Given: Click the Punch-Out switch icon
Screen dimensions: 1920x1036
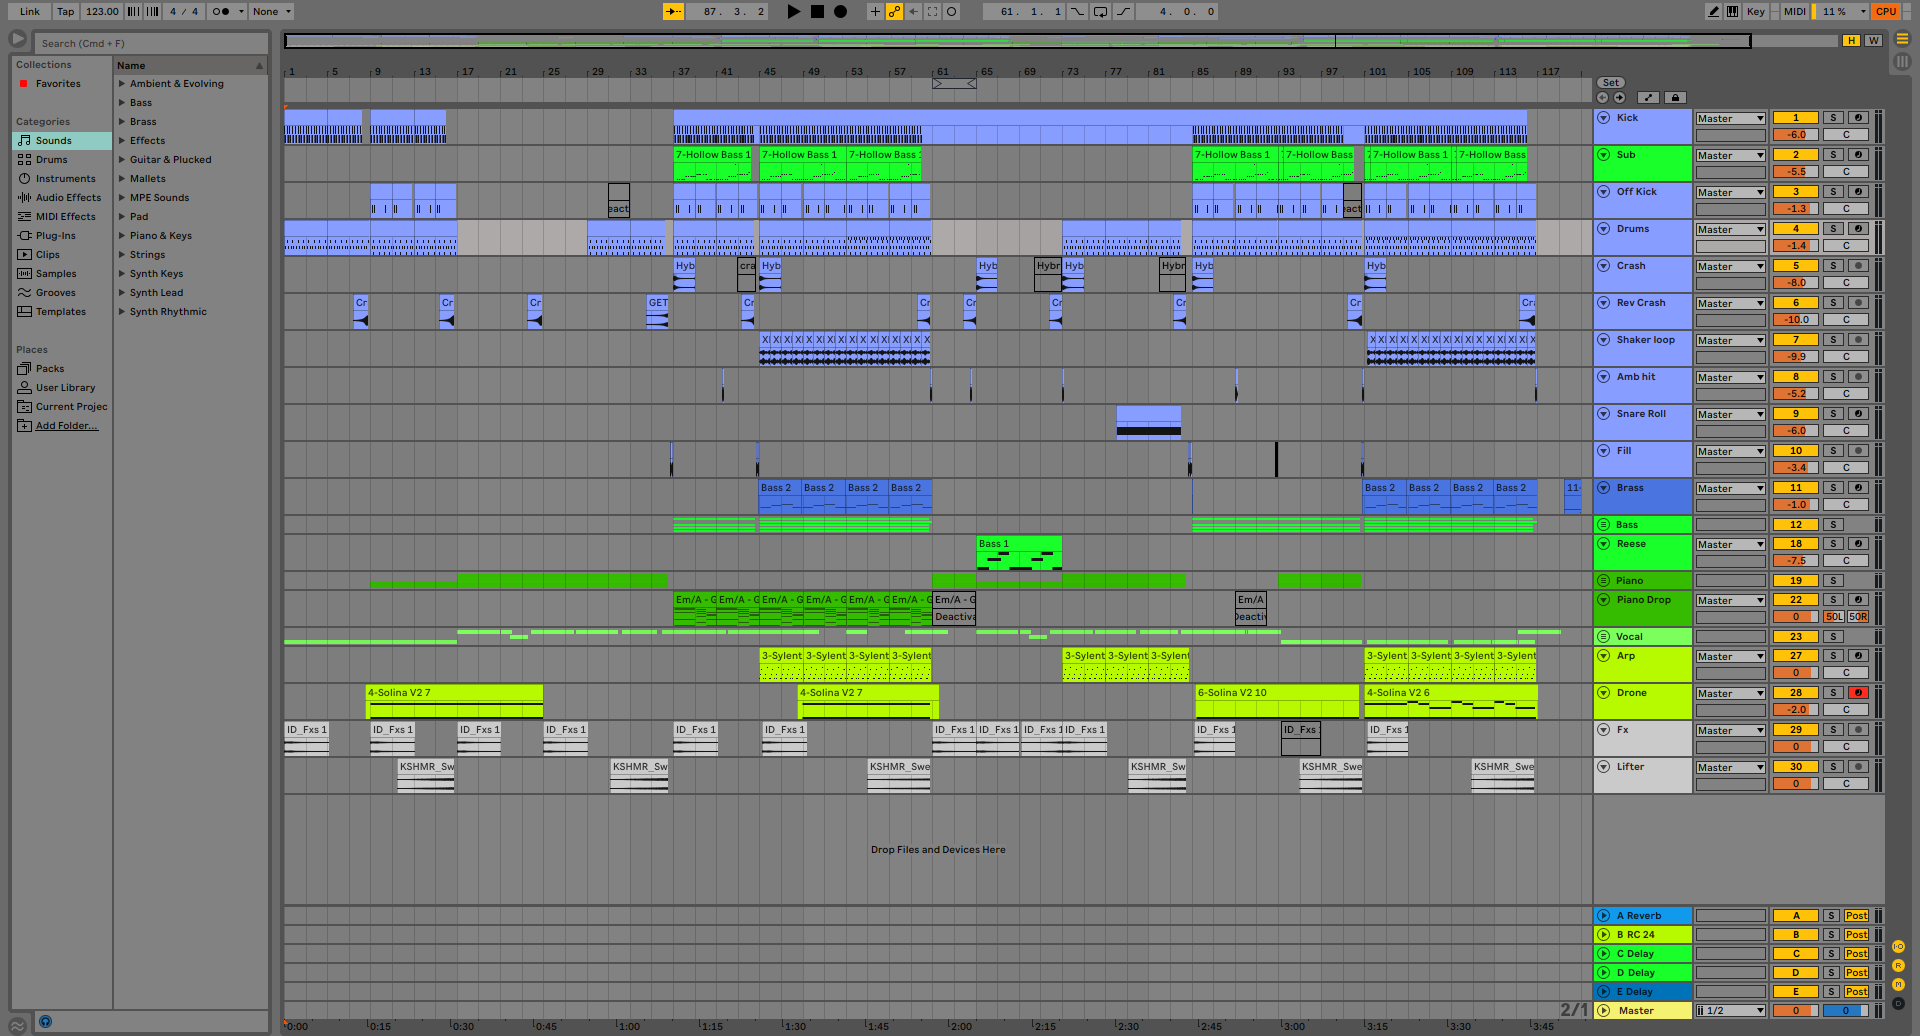Looking at the screenshot, I should click(x=1123, y=12).
